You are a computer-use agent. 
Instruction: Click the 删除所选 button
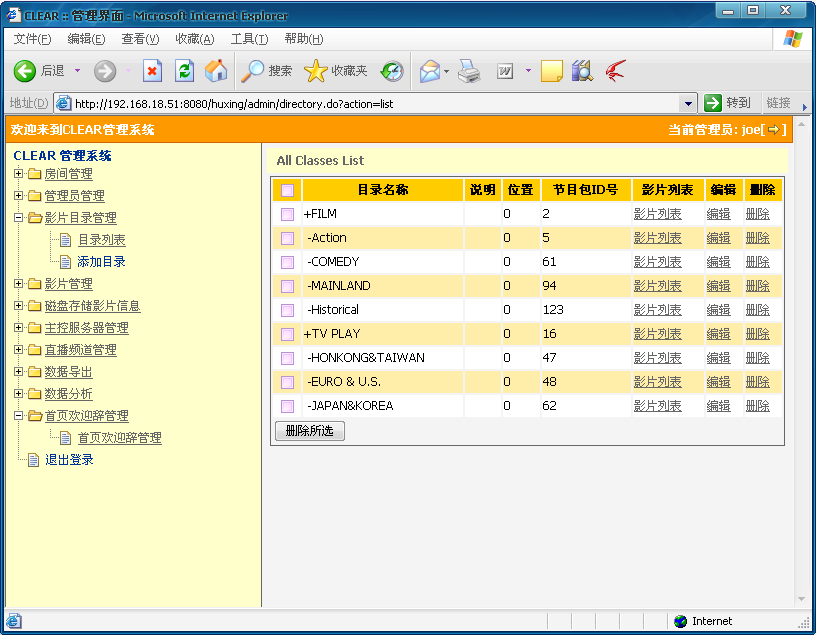pyautogui.click(x=310, y=431)
